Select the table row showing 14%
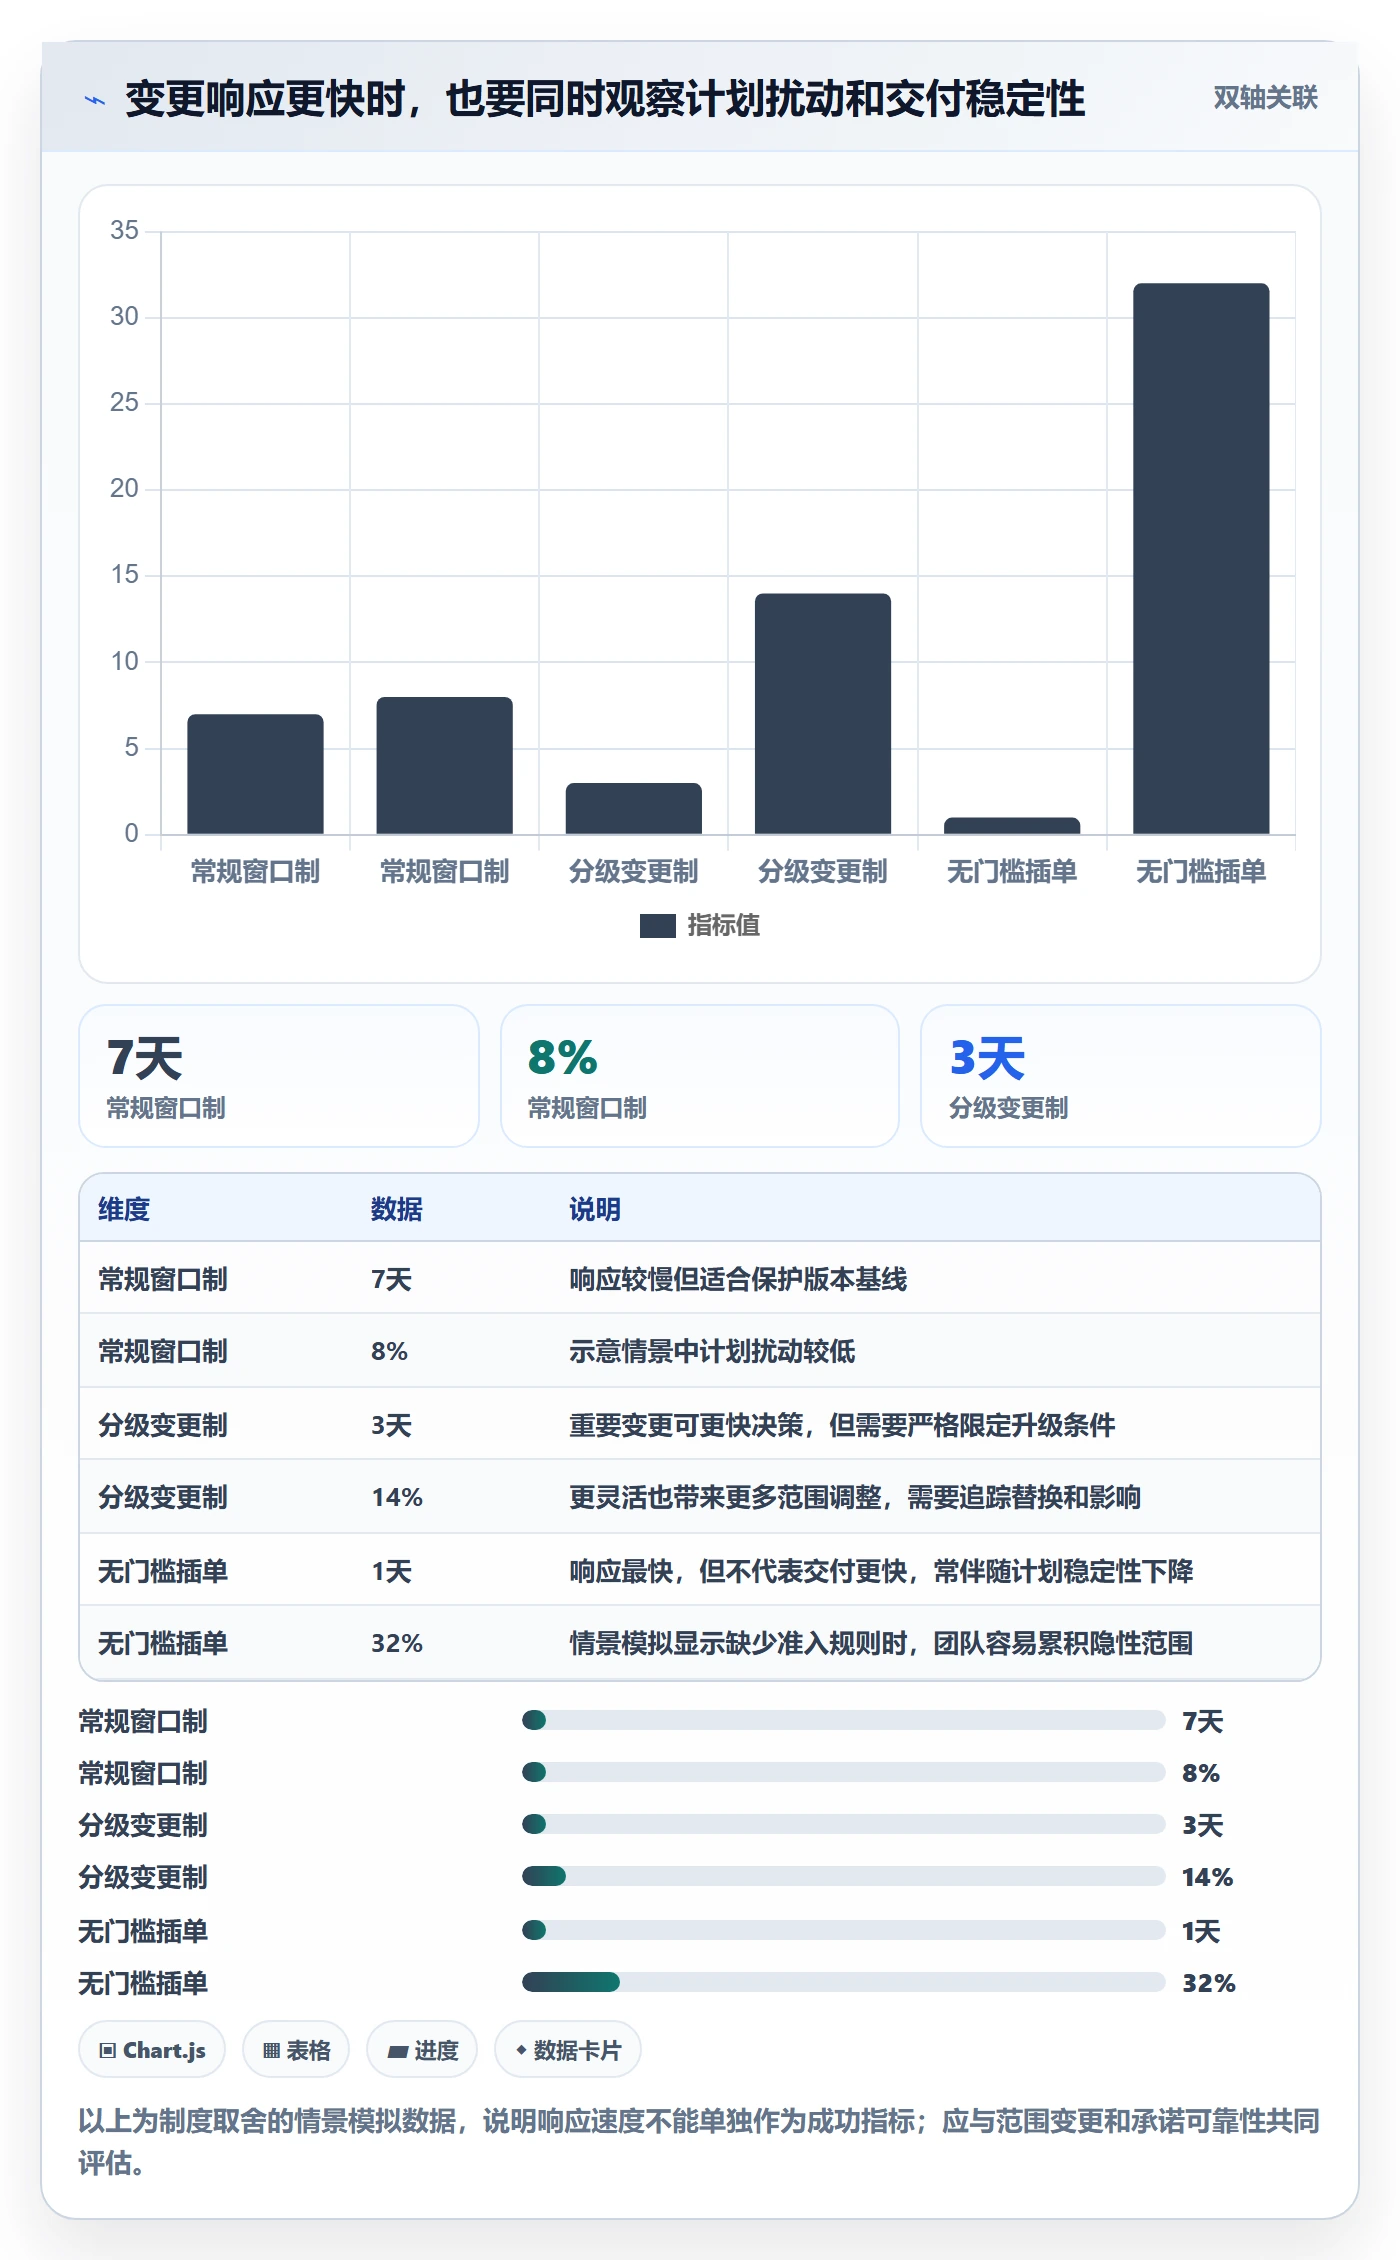The width and height of the screenshot is (1400, 2260). click(700, 1497)
